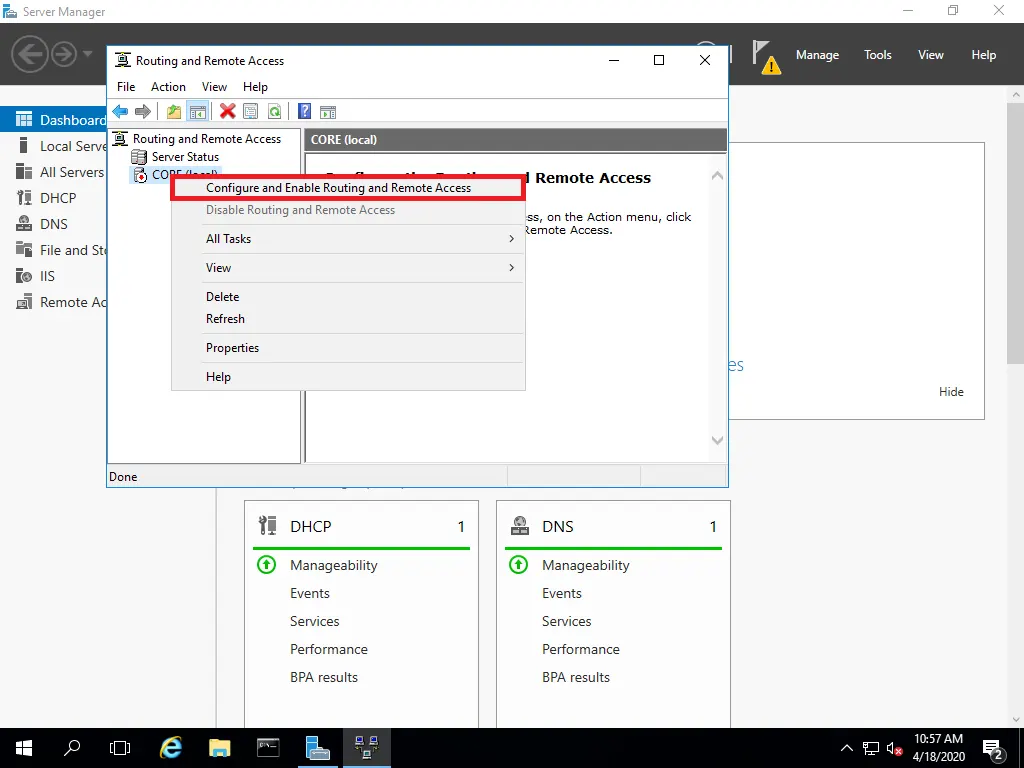Click the All Servers sidebar icon
Viewport: 1024px width, 768px height.
coord(24,172)
